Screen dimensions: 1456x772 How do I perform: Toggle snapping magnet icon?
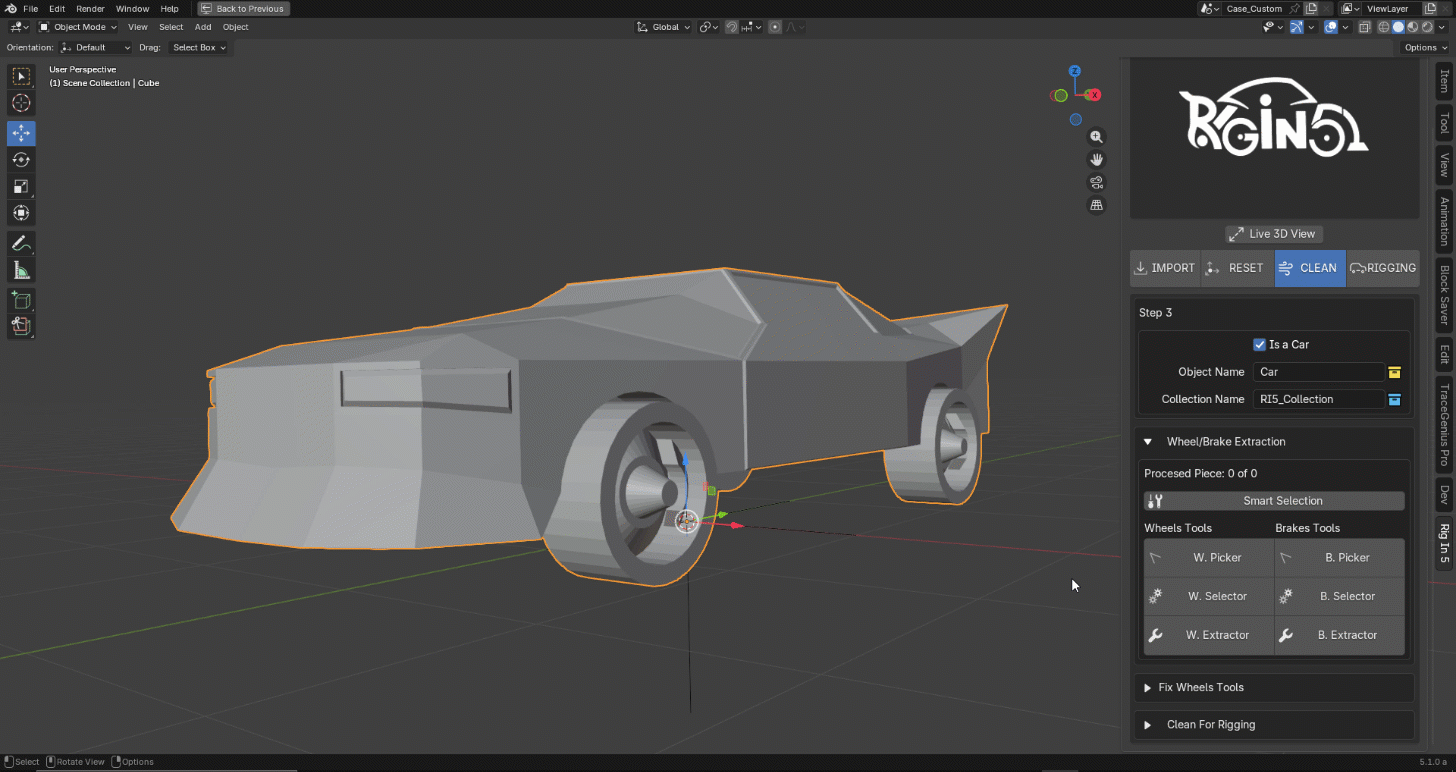(732, 27)
